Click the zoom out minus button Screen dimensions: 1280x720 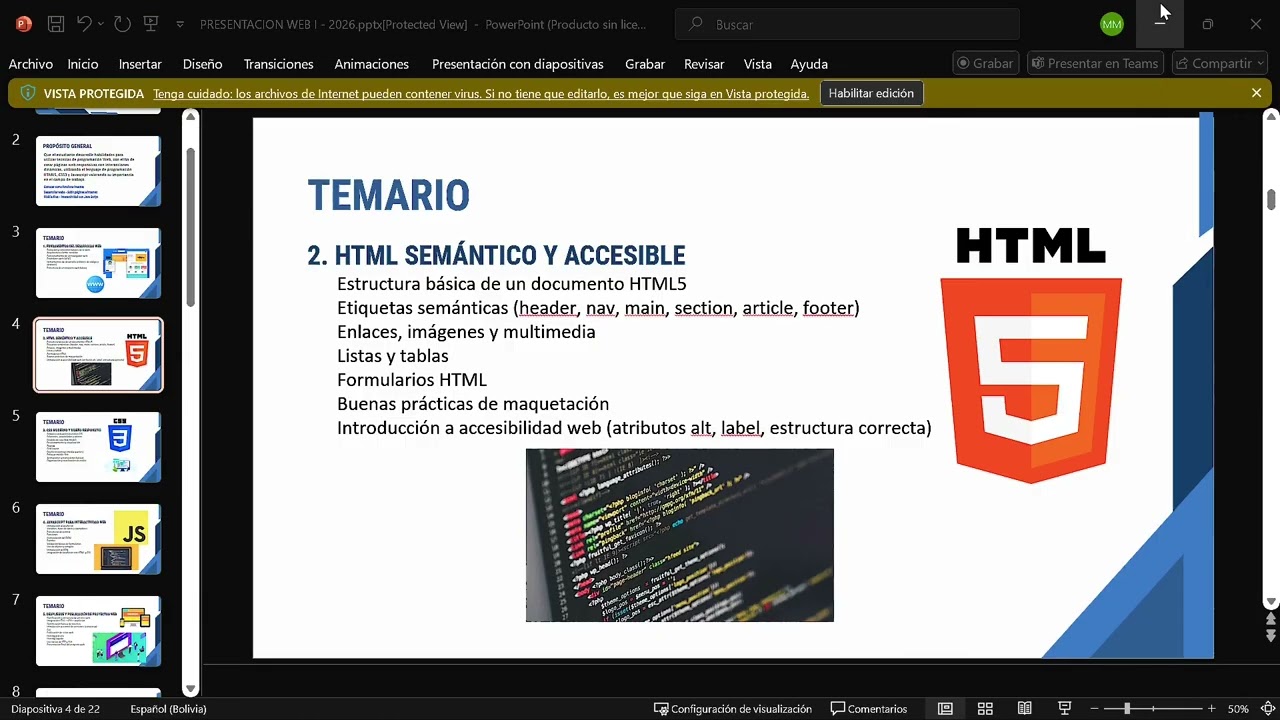coord(1095,709)
